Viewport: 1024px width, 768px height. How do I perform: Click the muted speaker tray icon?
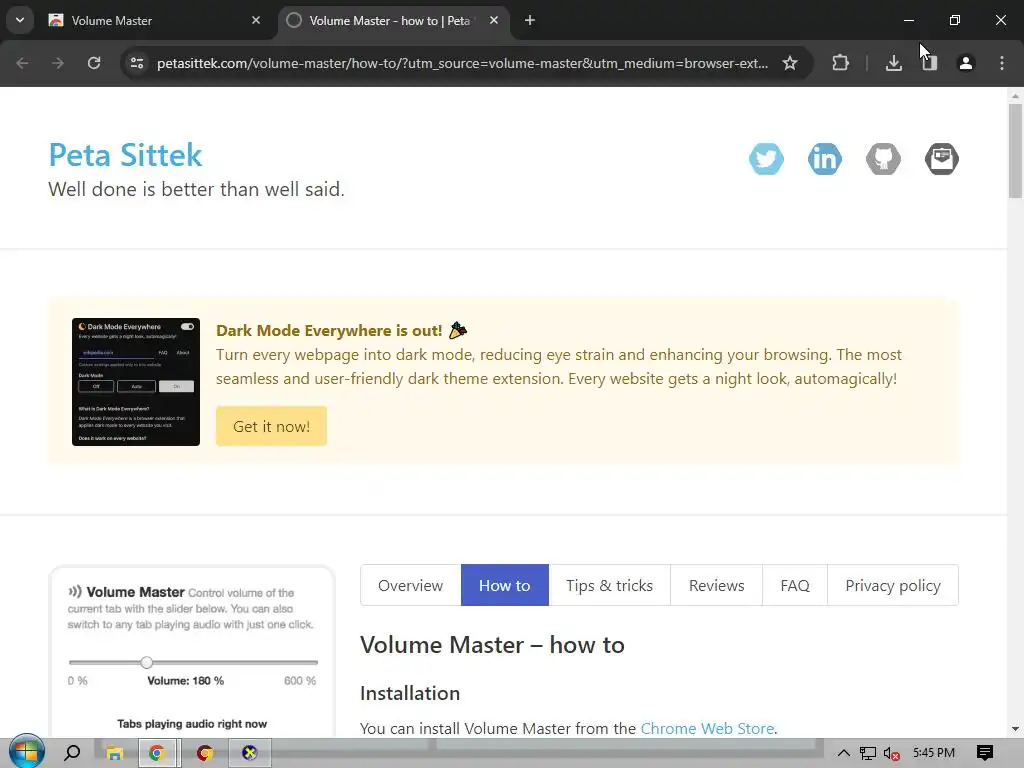pos(891,753)
